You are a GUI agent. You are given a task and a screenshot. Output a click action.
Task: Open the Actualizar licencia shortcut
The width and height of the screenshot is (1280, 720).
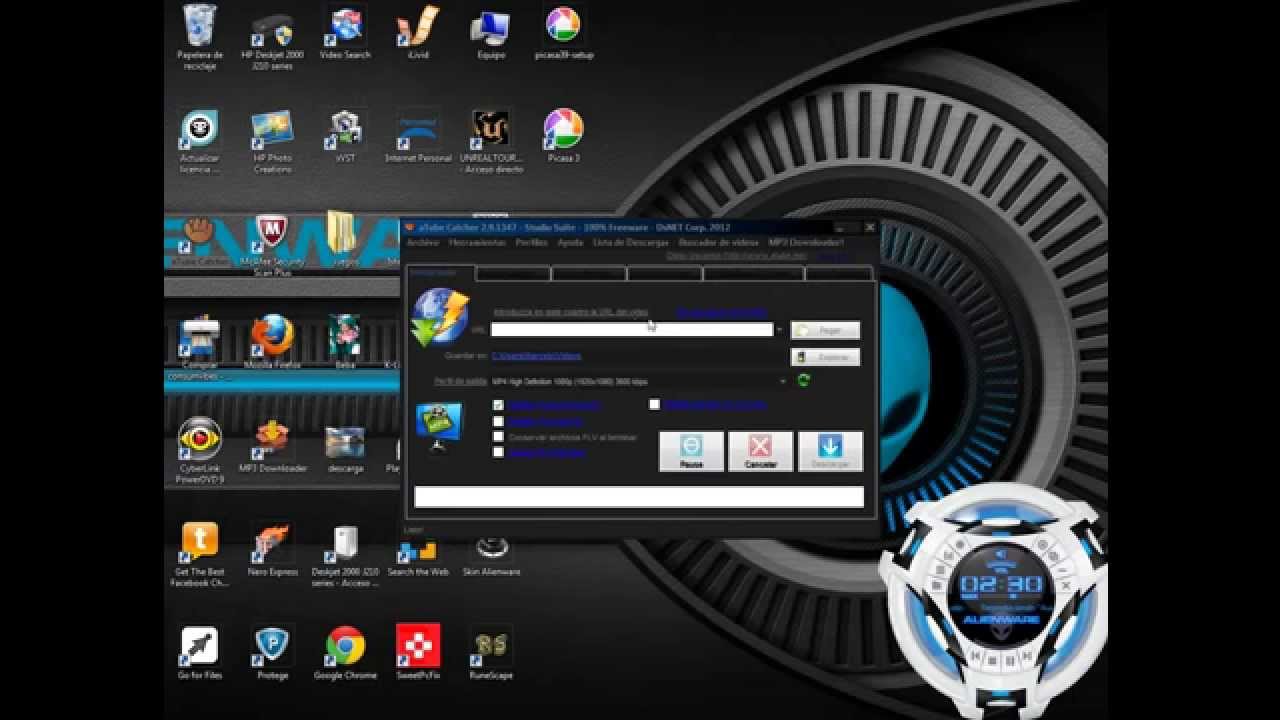point(199,141)
